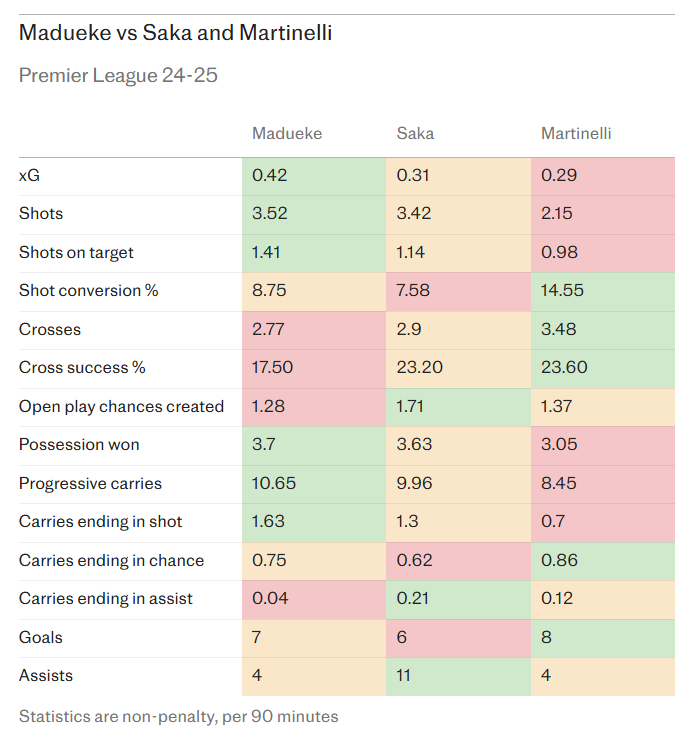Select the 'Progressive carries' row label
Image resolution: width=683 pixels, height=736 pixels.
[90, 483]
